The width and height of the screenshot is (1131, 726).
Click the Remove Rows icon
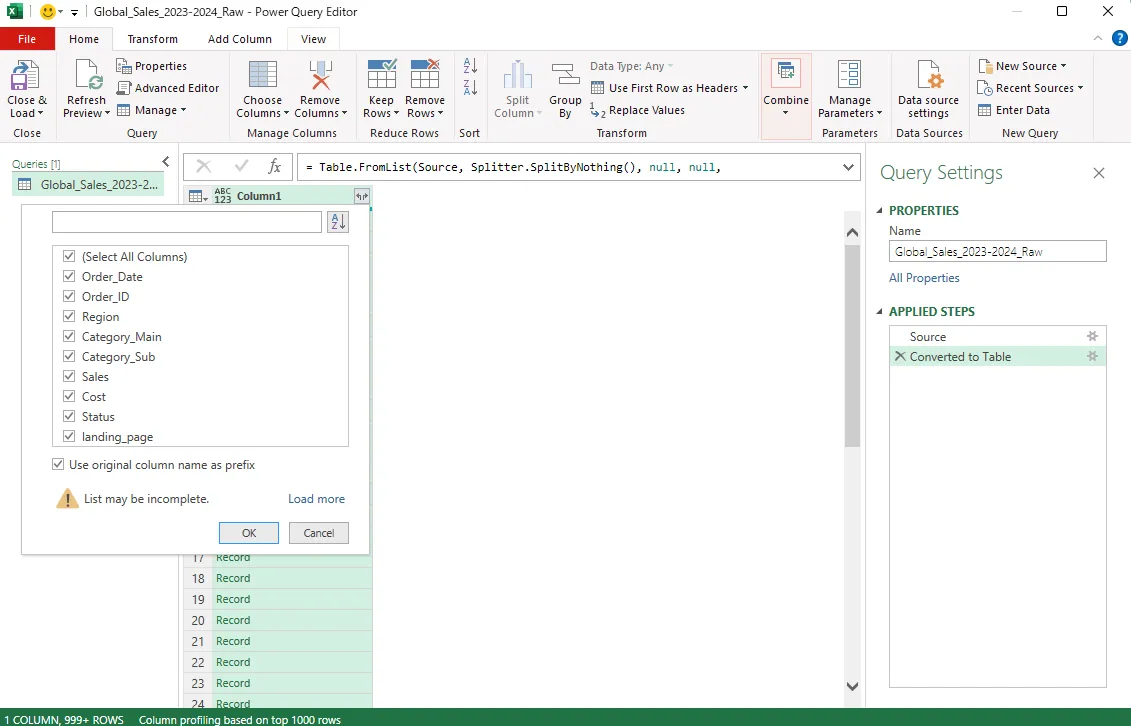coord(425,74)
